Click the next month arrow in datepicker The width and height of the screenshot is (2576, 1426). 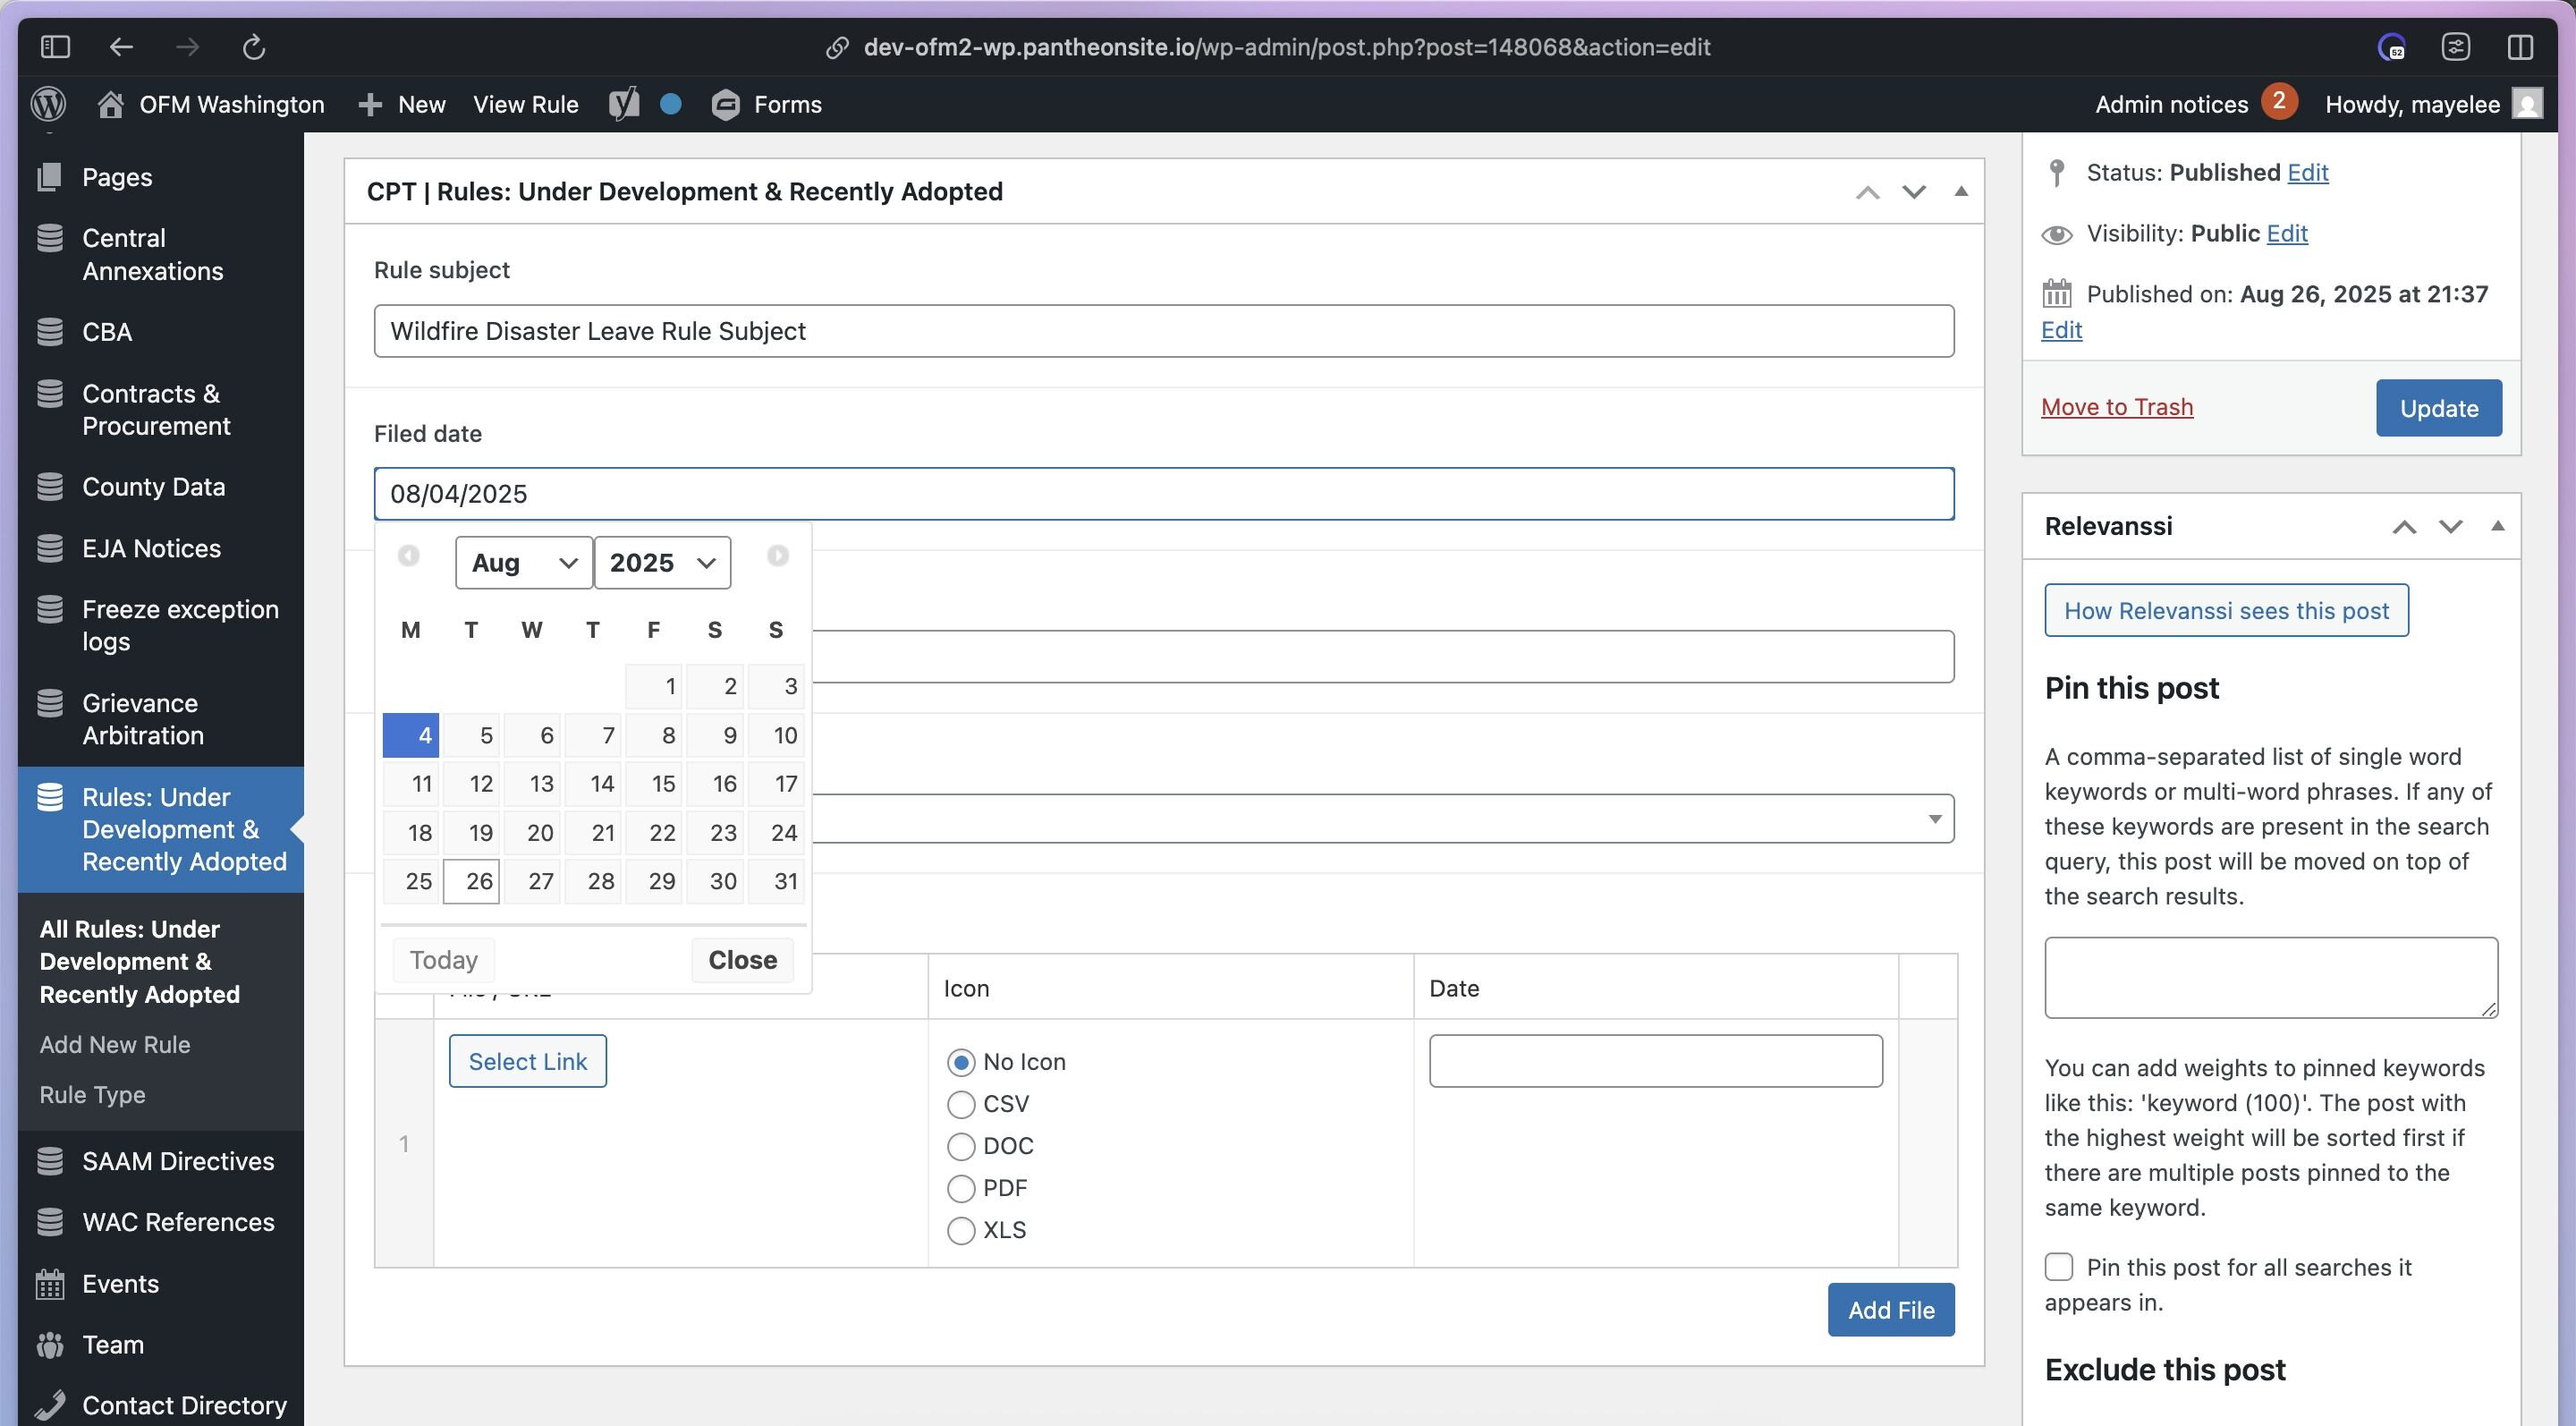pyautogui.click(x=777, y=556)
